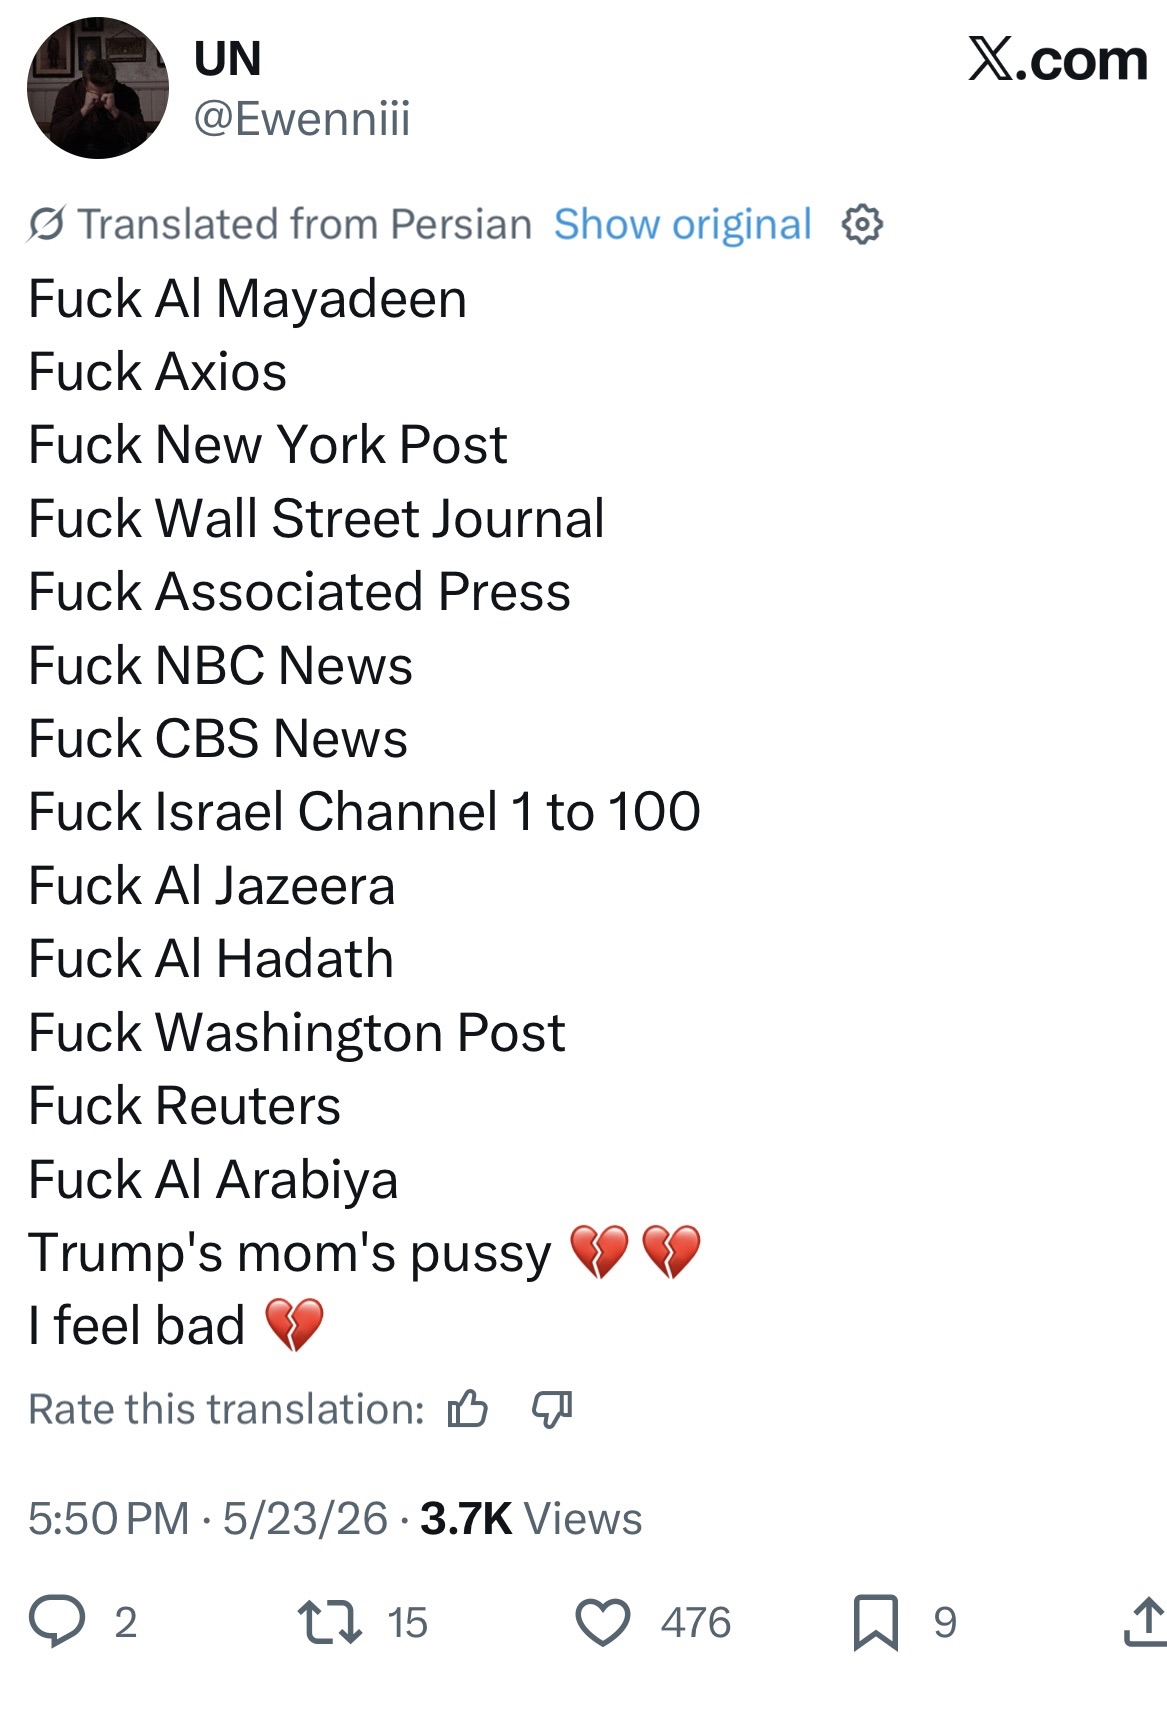Open the share upload icon
This screenshot has width=1167, height=1715.
point(1144,1621)
